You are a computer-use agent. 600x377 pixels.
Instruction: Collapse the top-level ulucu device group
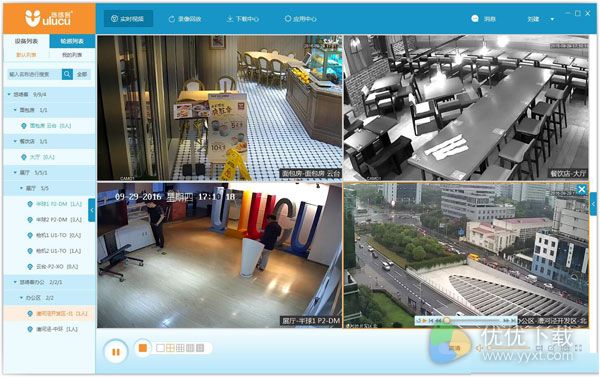pyautogui.click(x=9, y=94)
